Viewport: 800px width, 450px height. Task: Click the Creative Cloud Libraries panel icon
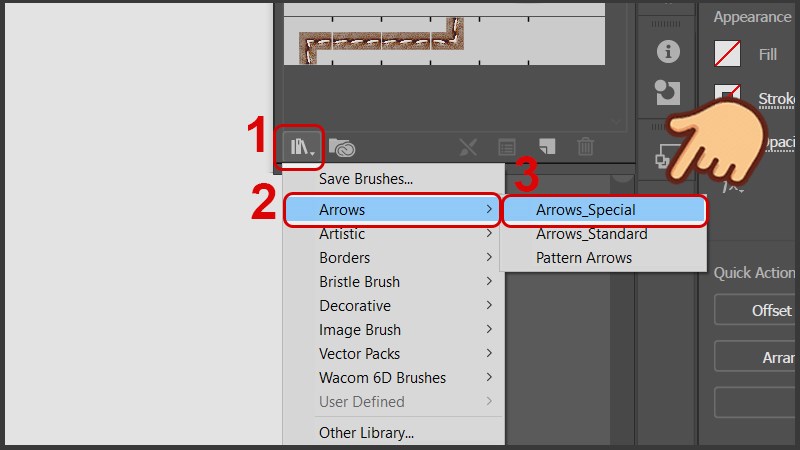point(342,148)
